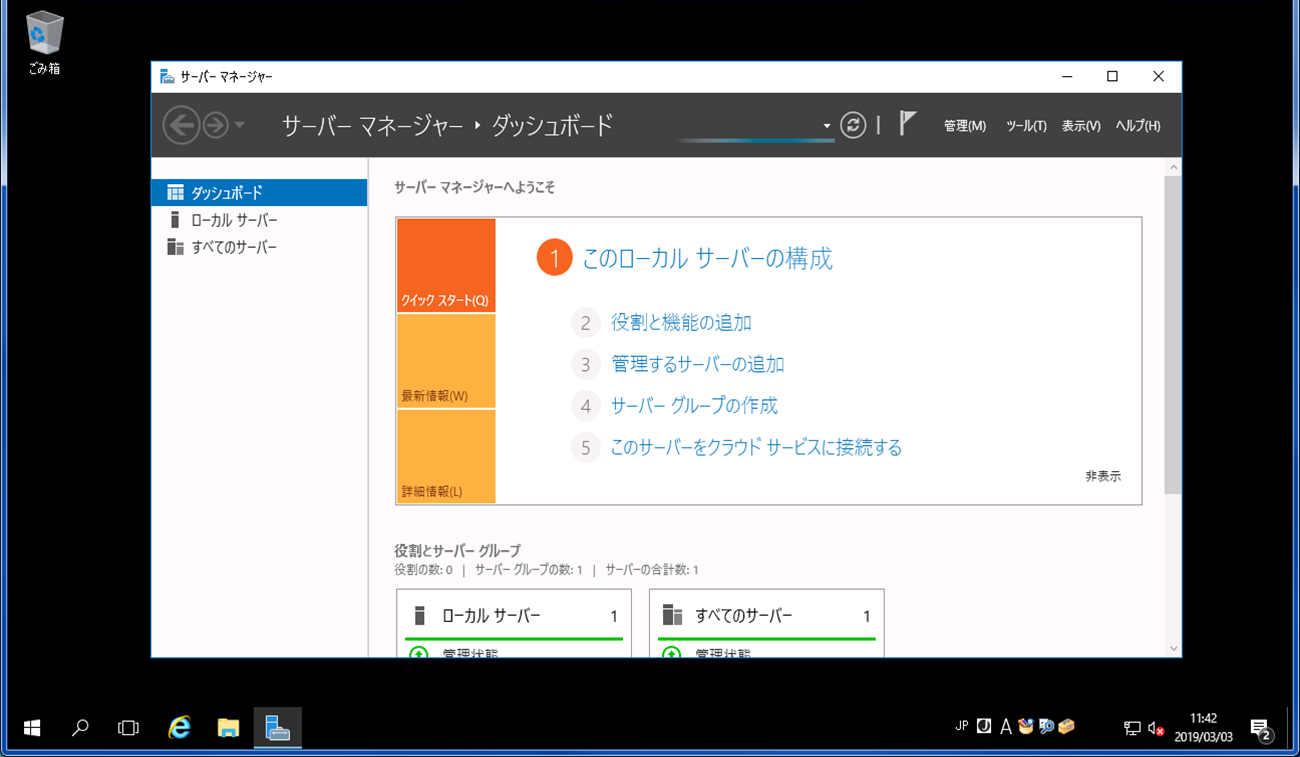Open the network status tray icon
Image resolution: width=1300 pixels, height=757 pixels.
tap(1131, 727)
